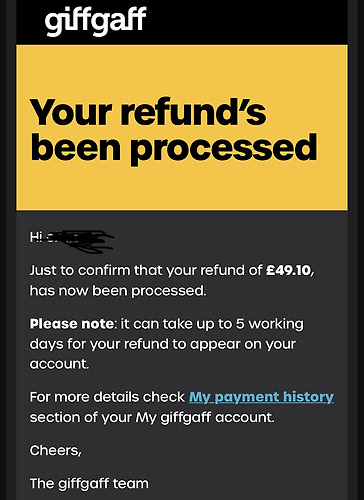Click the yellow banner background below the heading
Screen dimensions: 364x500
(x=182, y=188)
